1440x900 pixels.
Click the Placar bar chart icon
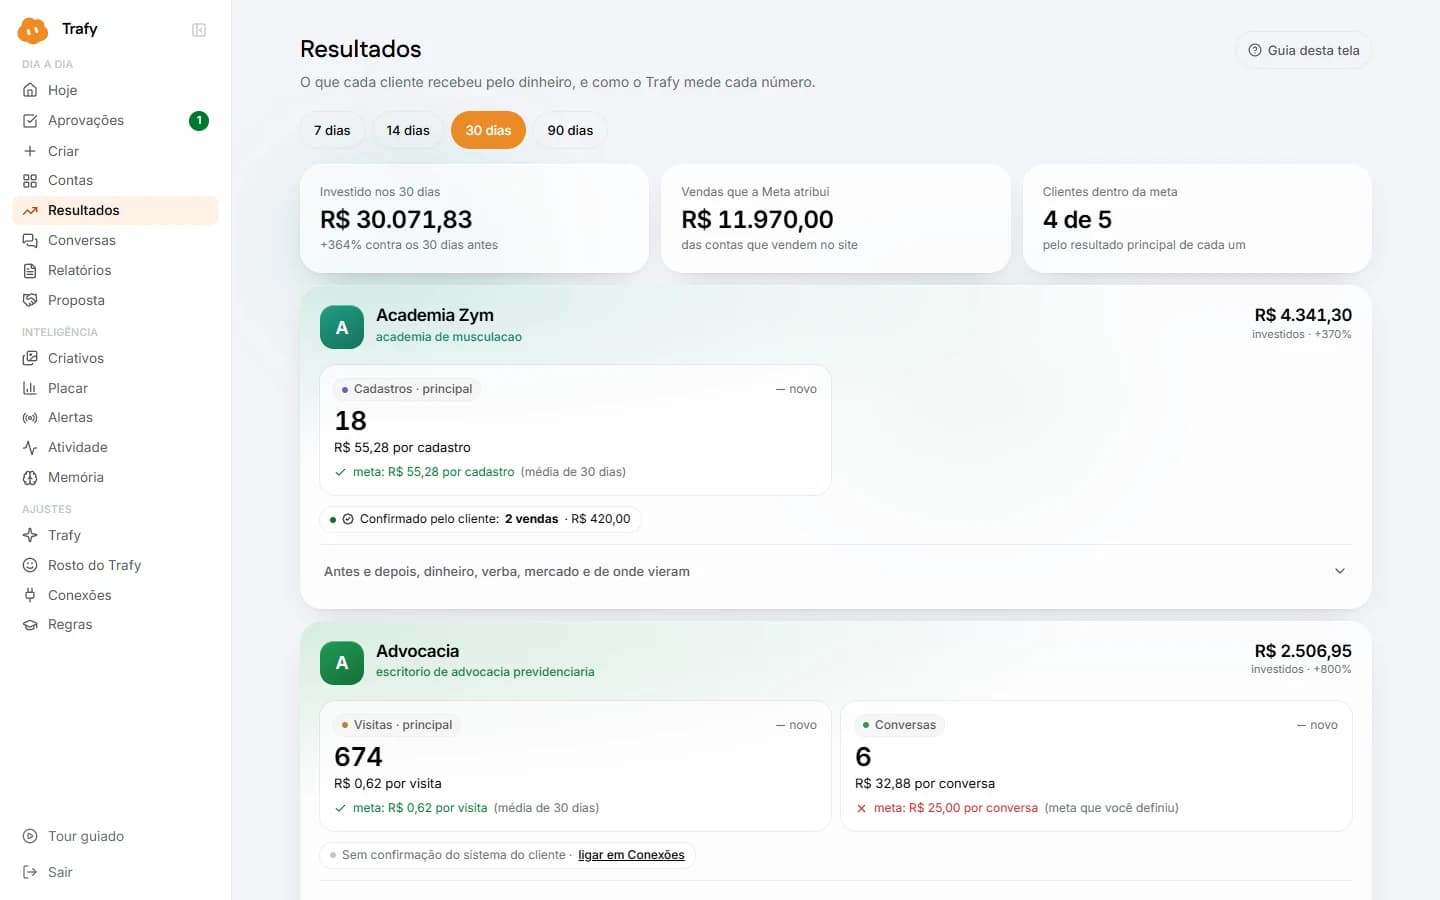pyautogui.click(x=30, y=388)
